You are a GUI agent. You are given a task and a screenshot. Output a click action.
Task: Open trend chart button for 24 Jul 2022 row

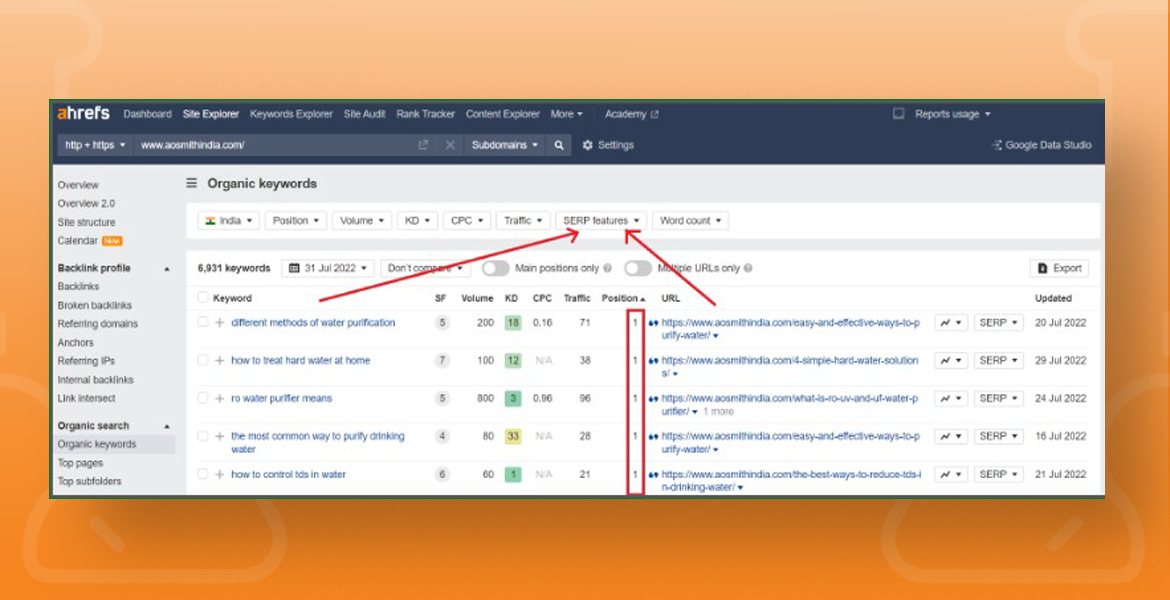click(951, 399)
